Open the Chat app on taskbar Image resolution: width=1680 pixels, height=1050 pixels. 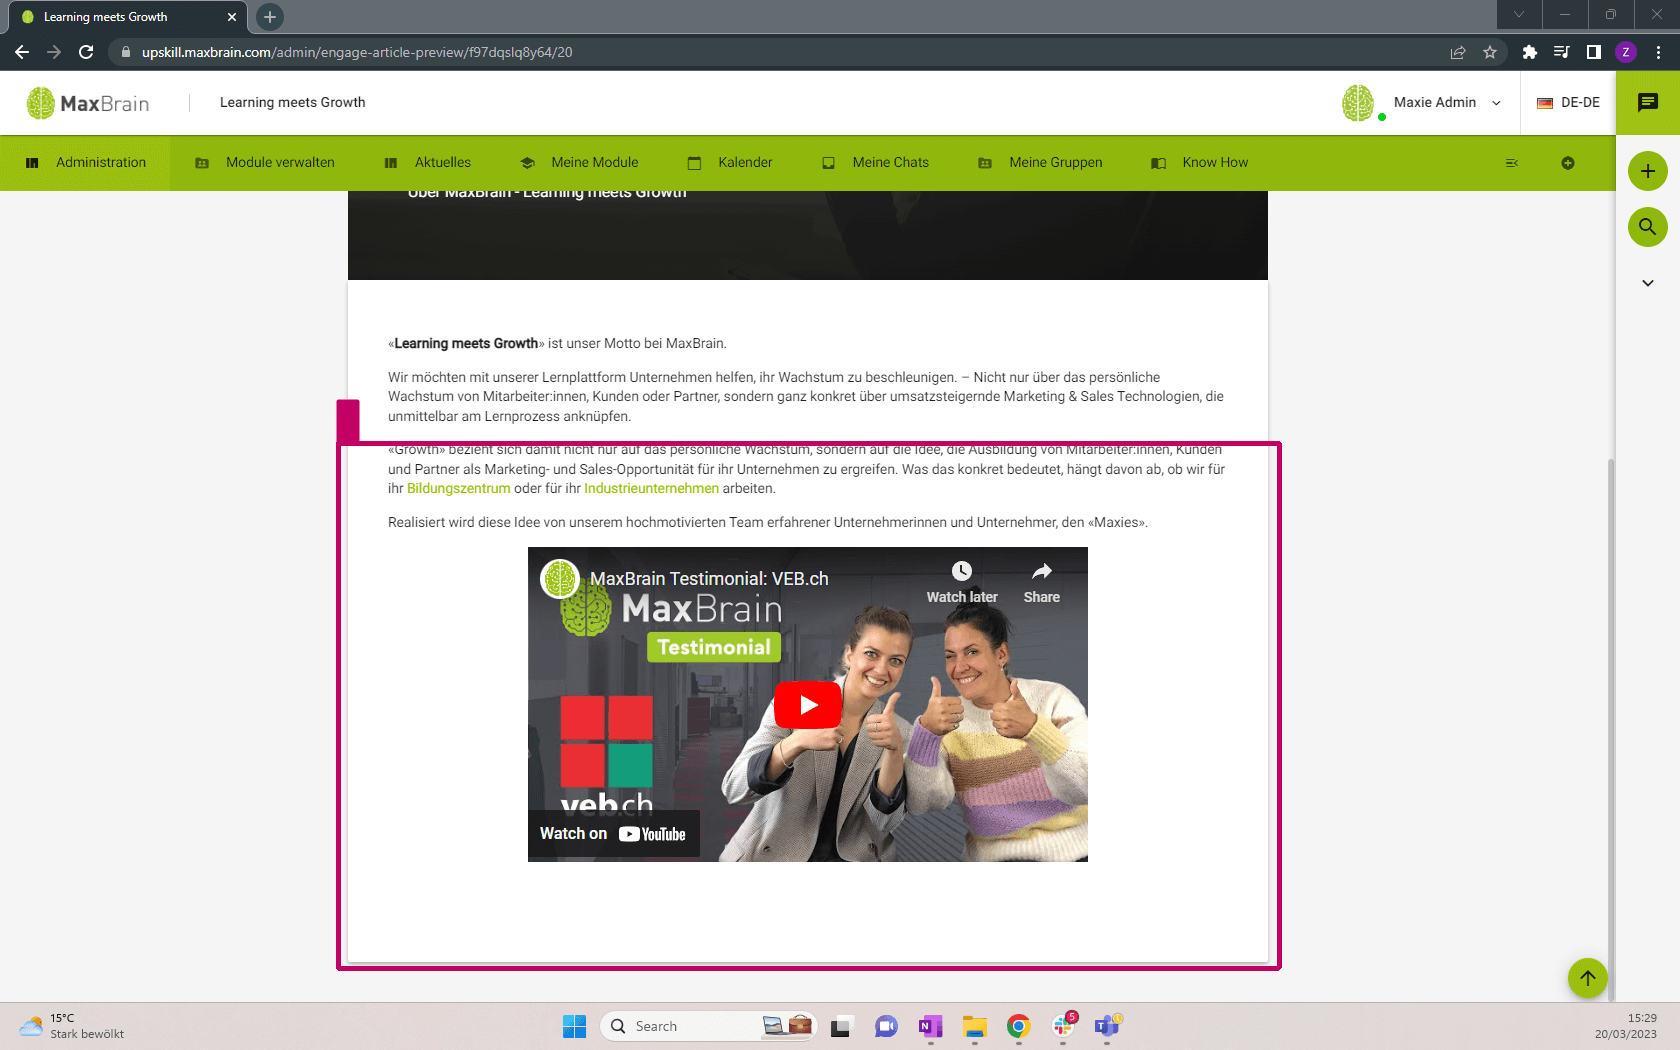coord(886,1026)
